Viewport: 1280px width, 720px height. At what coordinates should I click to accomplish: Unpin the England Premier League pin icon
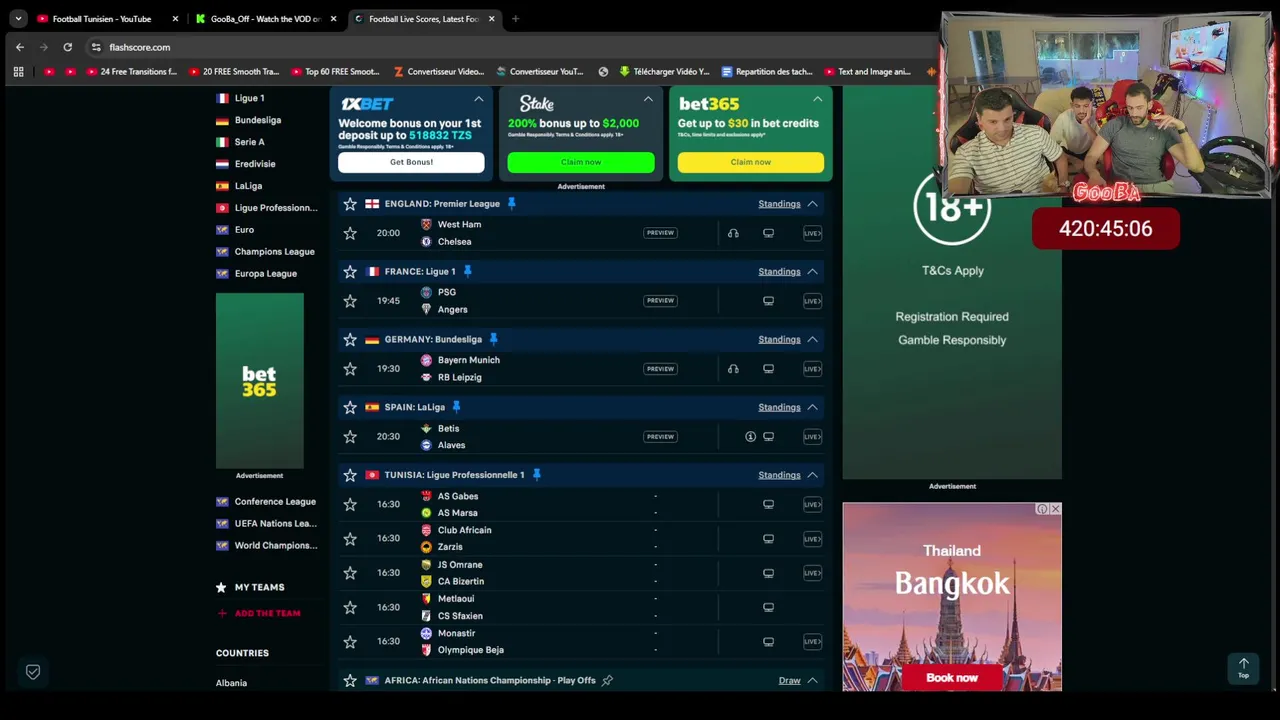511,204
